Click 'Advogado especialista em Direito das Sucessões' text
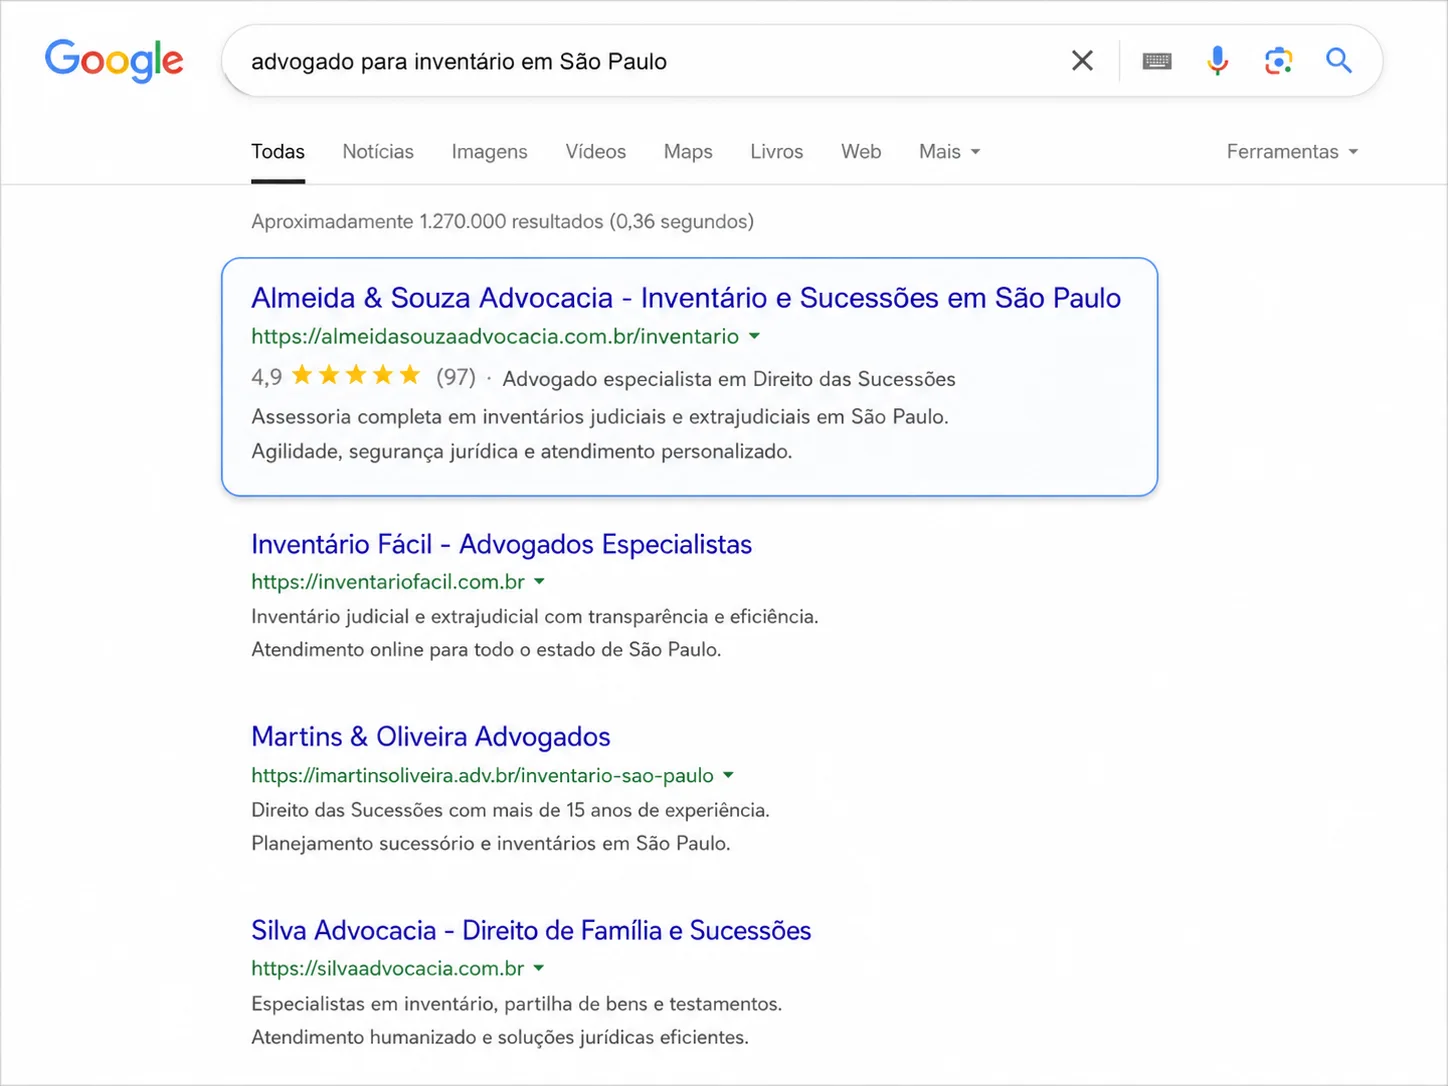The image size is (1448, 1086). point(729,379)
